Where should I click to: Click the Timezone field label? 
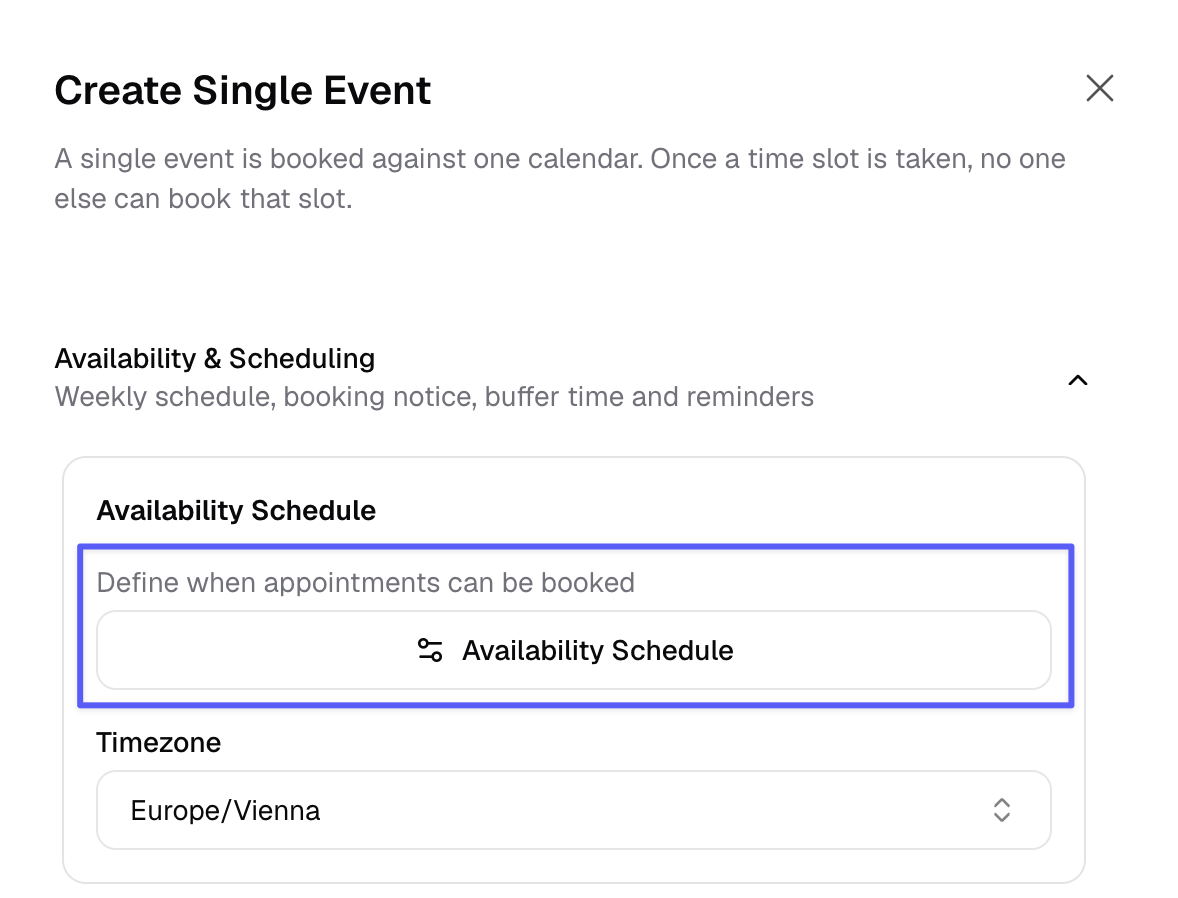(x=159, y=742)
